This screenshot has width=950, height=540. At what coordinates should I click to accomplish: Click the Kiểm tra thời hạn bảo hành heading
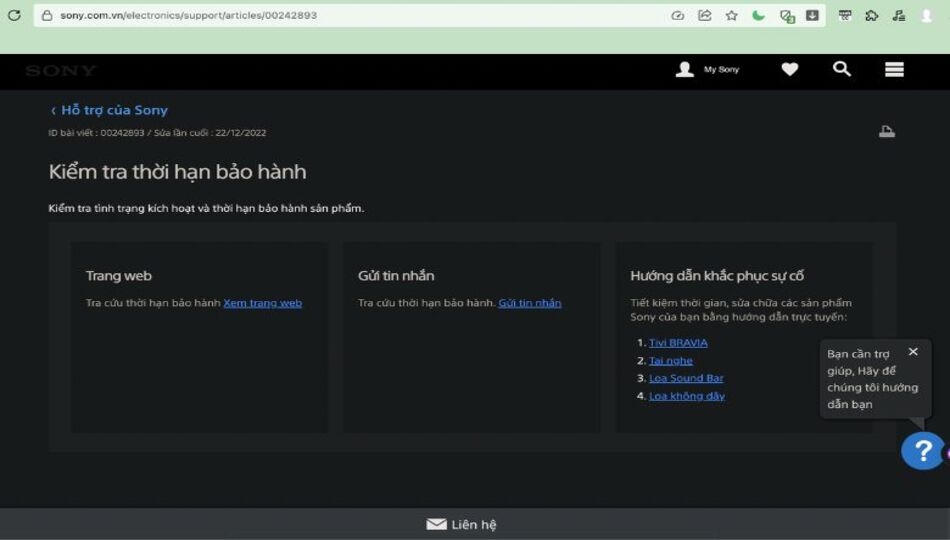click(178, 172)
